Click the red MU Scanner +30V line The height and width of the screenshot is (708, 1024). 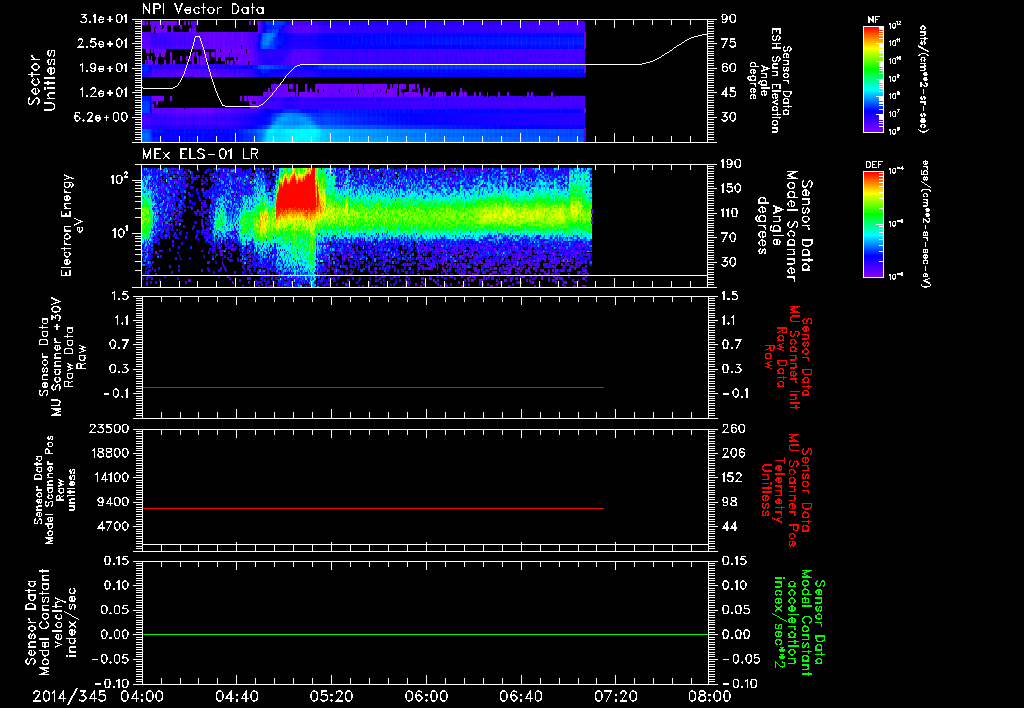pos(372,387)
